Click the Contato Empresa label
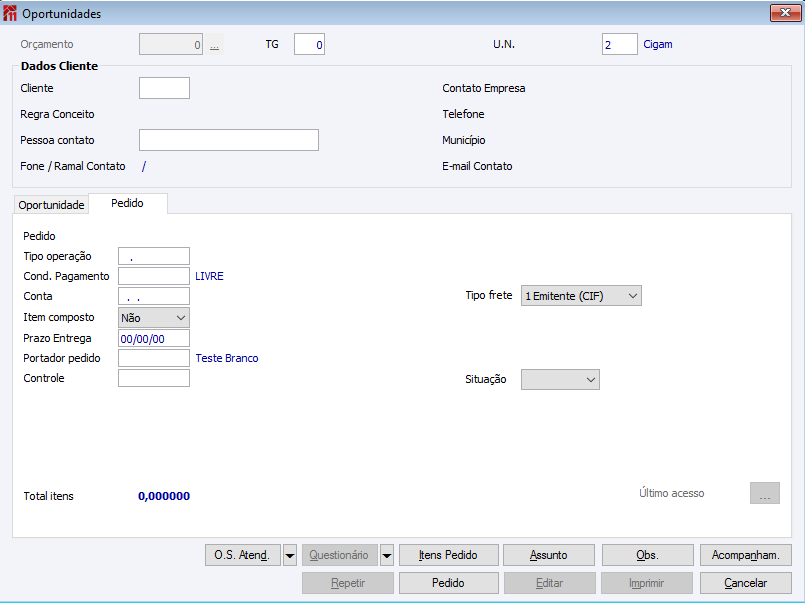This screenshot has height=603, width=805. 484,88
